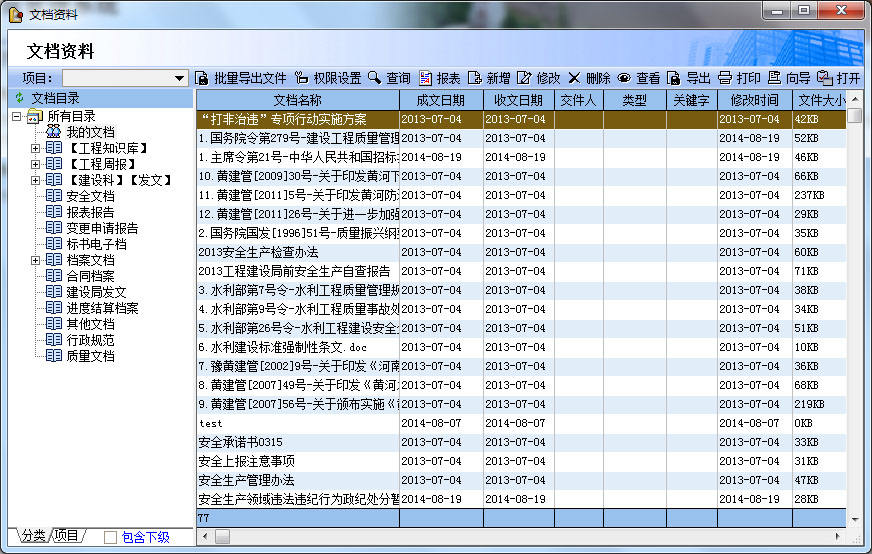872x554 pixels.
Task: Click the 打印 printer icon
Action: (x=725, y=78)
